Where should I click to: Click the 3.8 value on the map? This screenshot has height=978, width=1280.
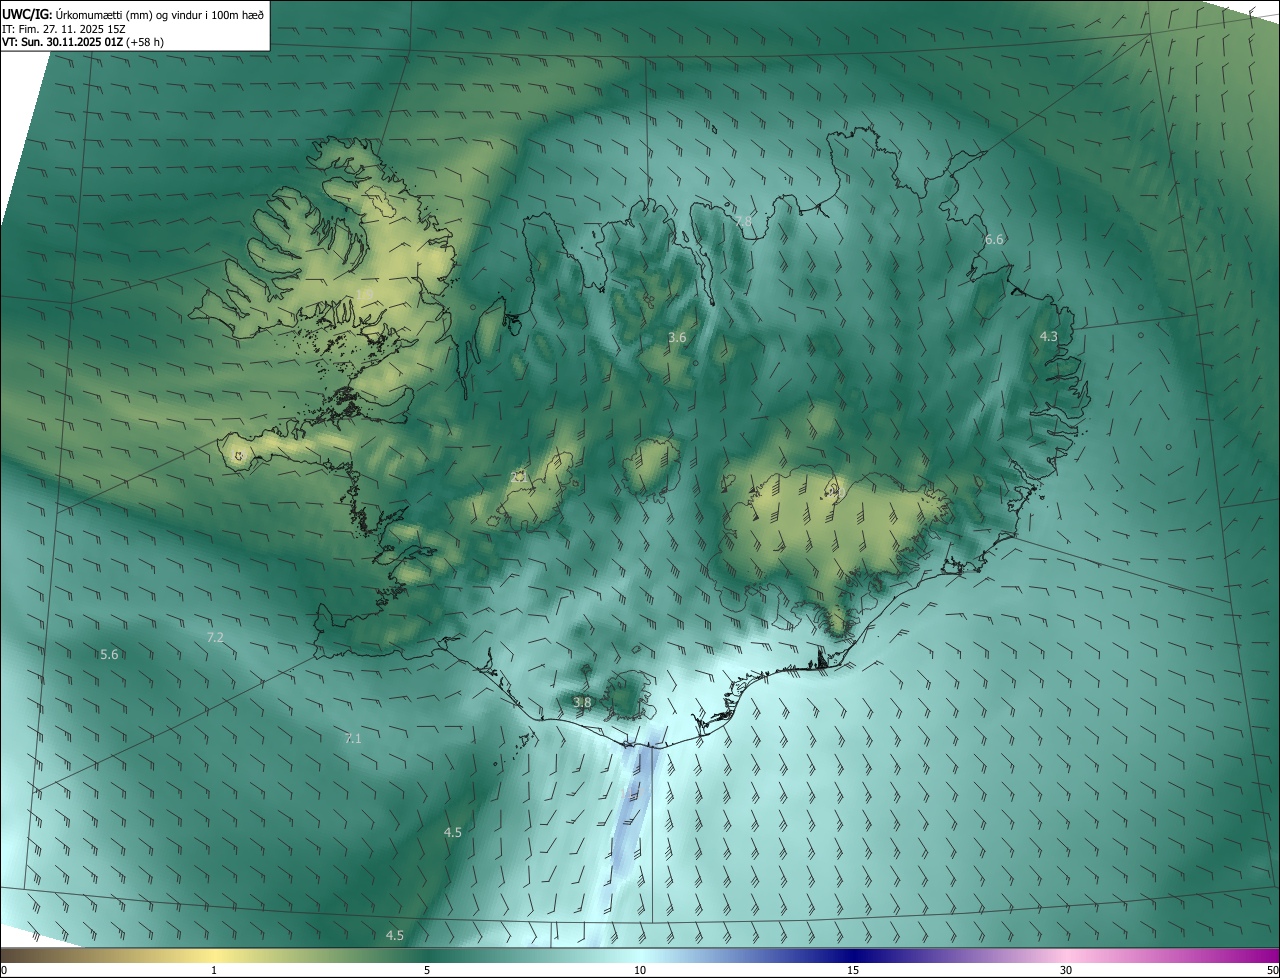[582, 702]
